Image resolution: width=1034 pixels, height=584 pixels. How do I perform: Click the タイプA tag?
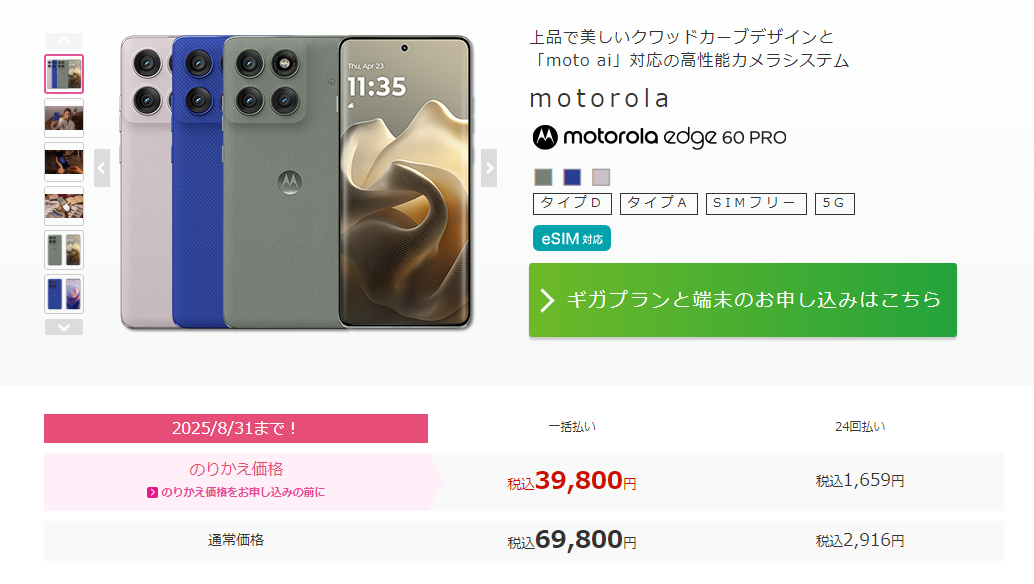point(659,204)
